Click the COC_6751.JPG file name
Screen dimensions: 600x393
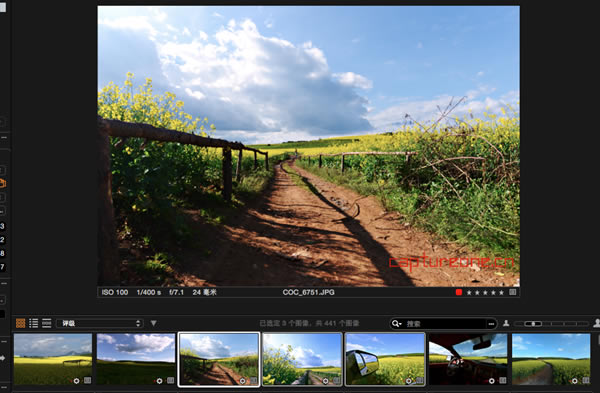tap(308, 292)
